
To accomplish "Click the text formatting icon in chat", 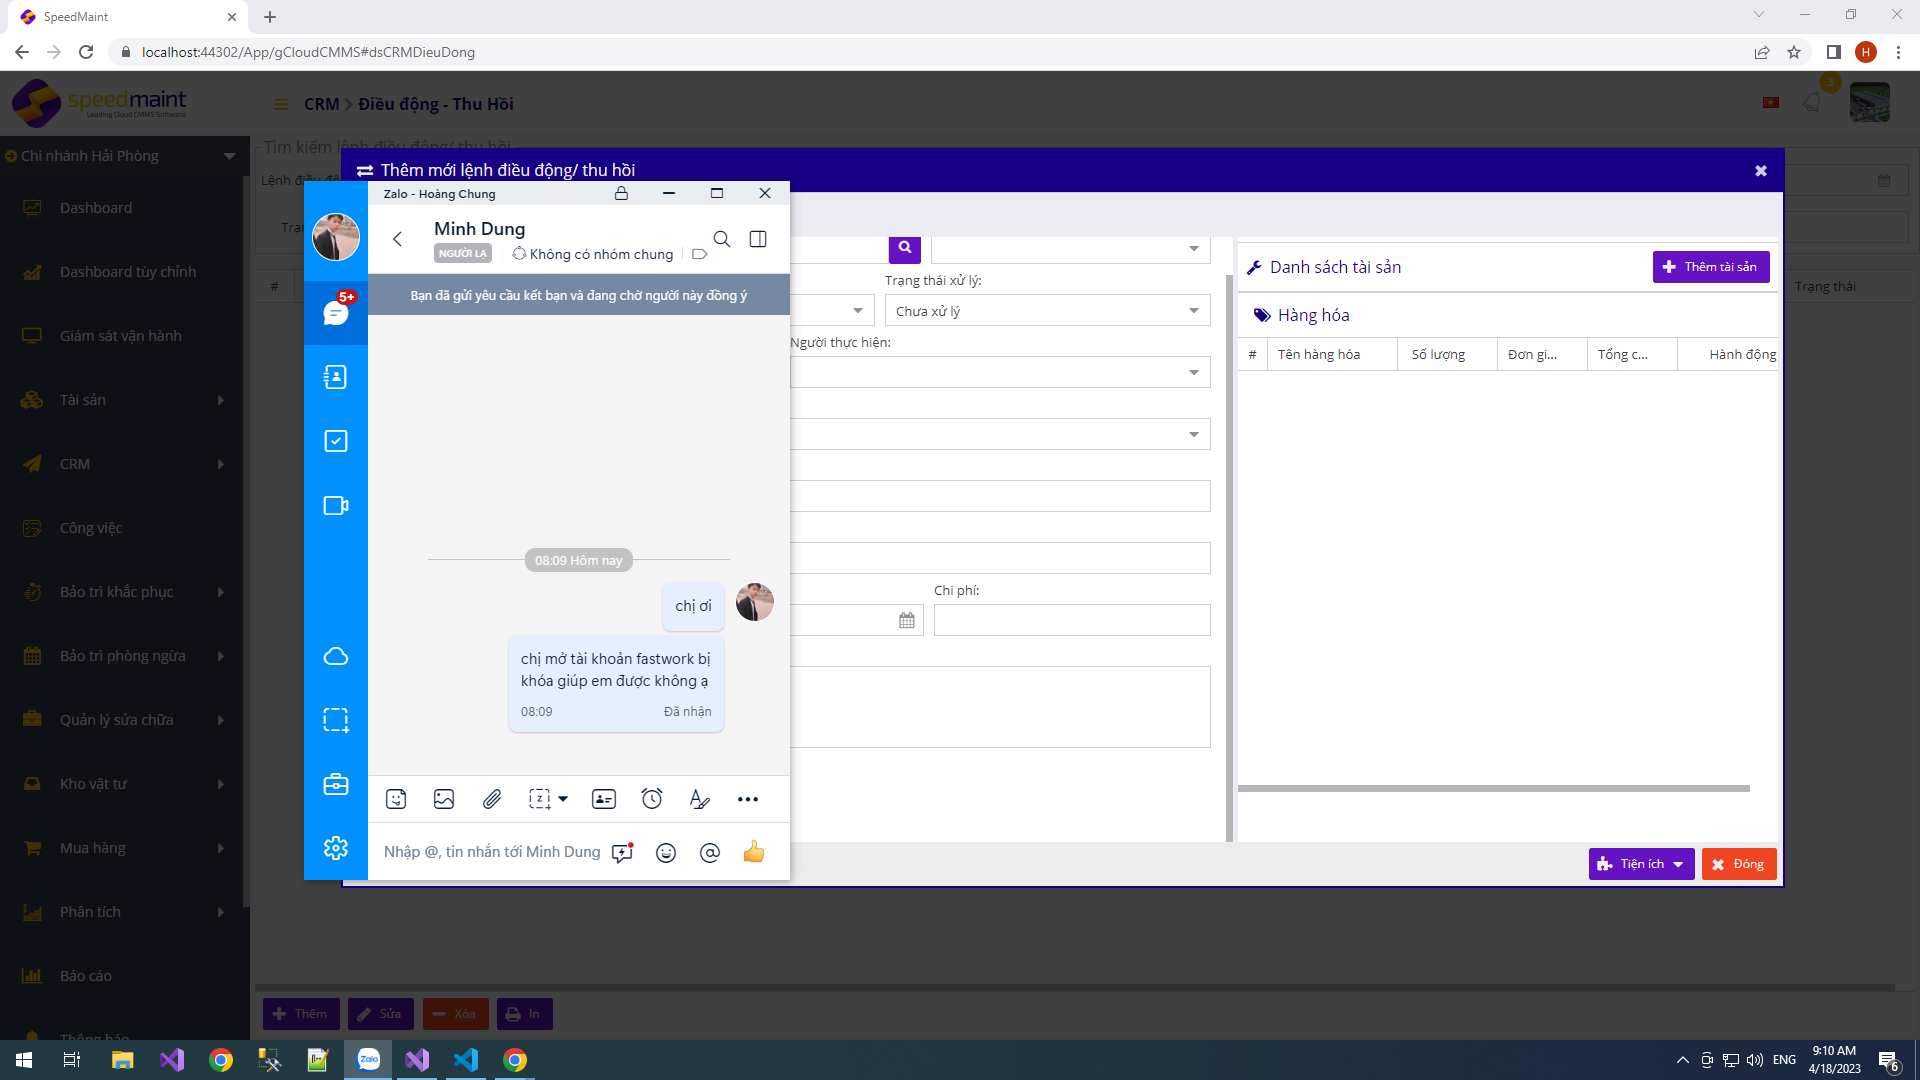I will click(700, 799).
